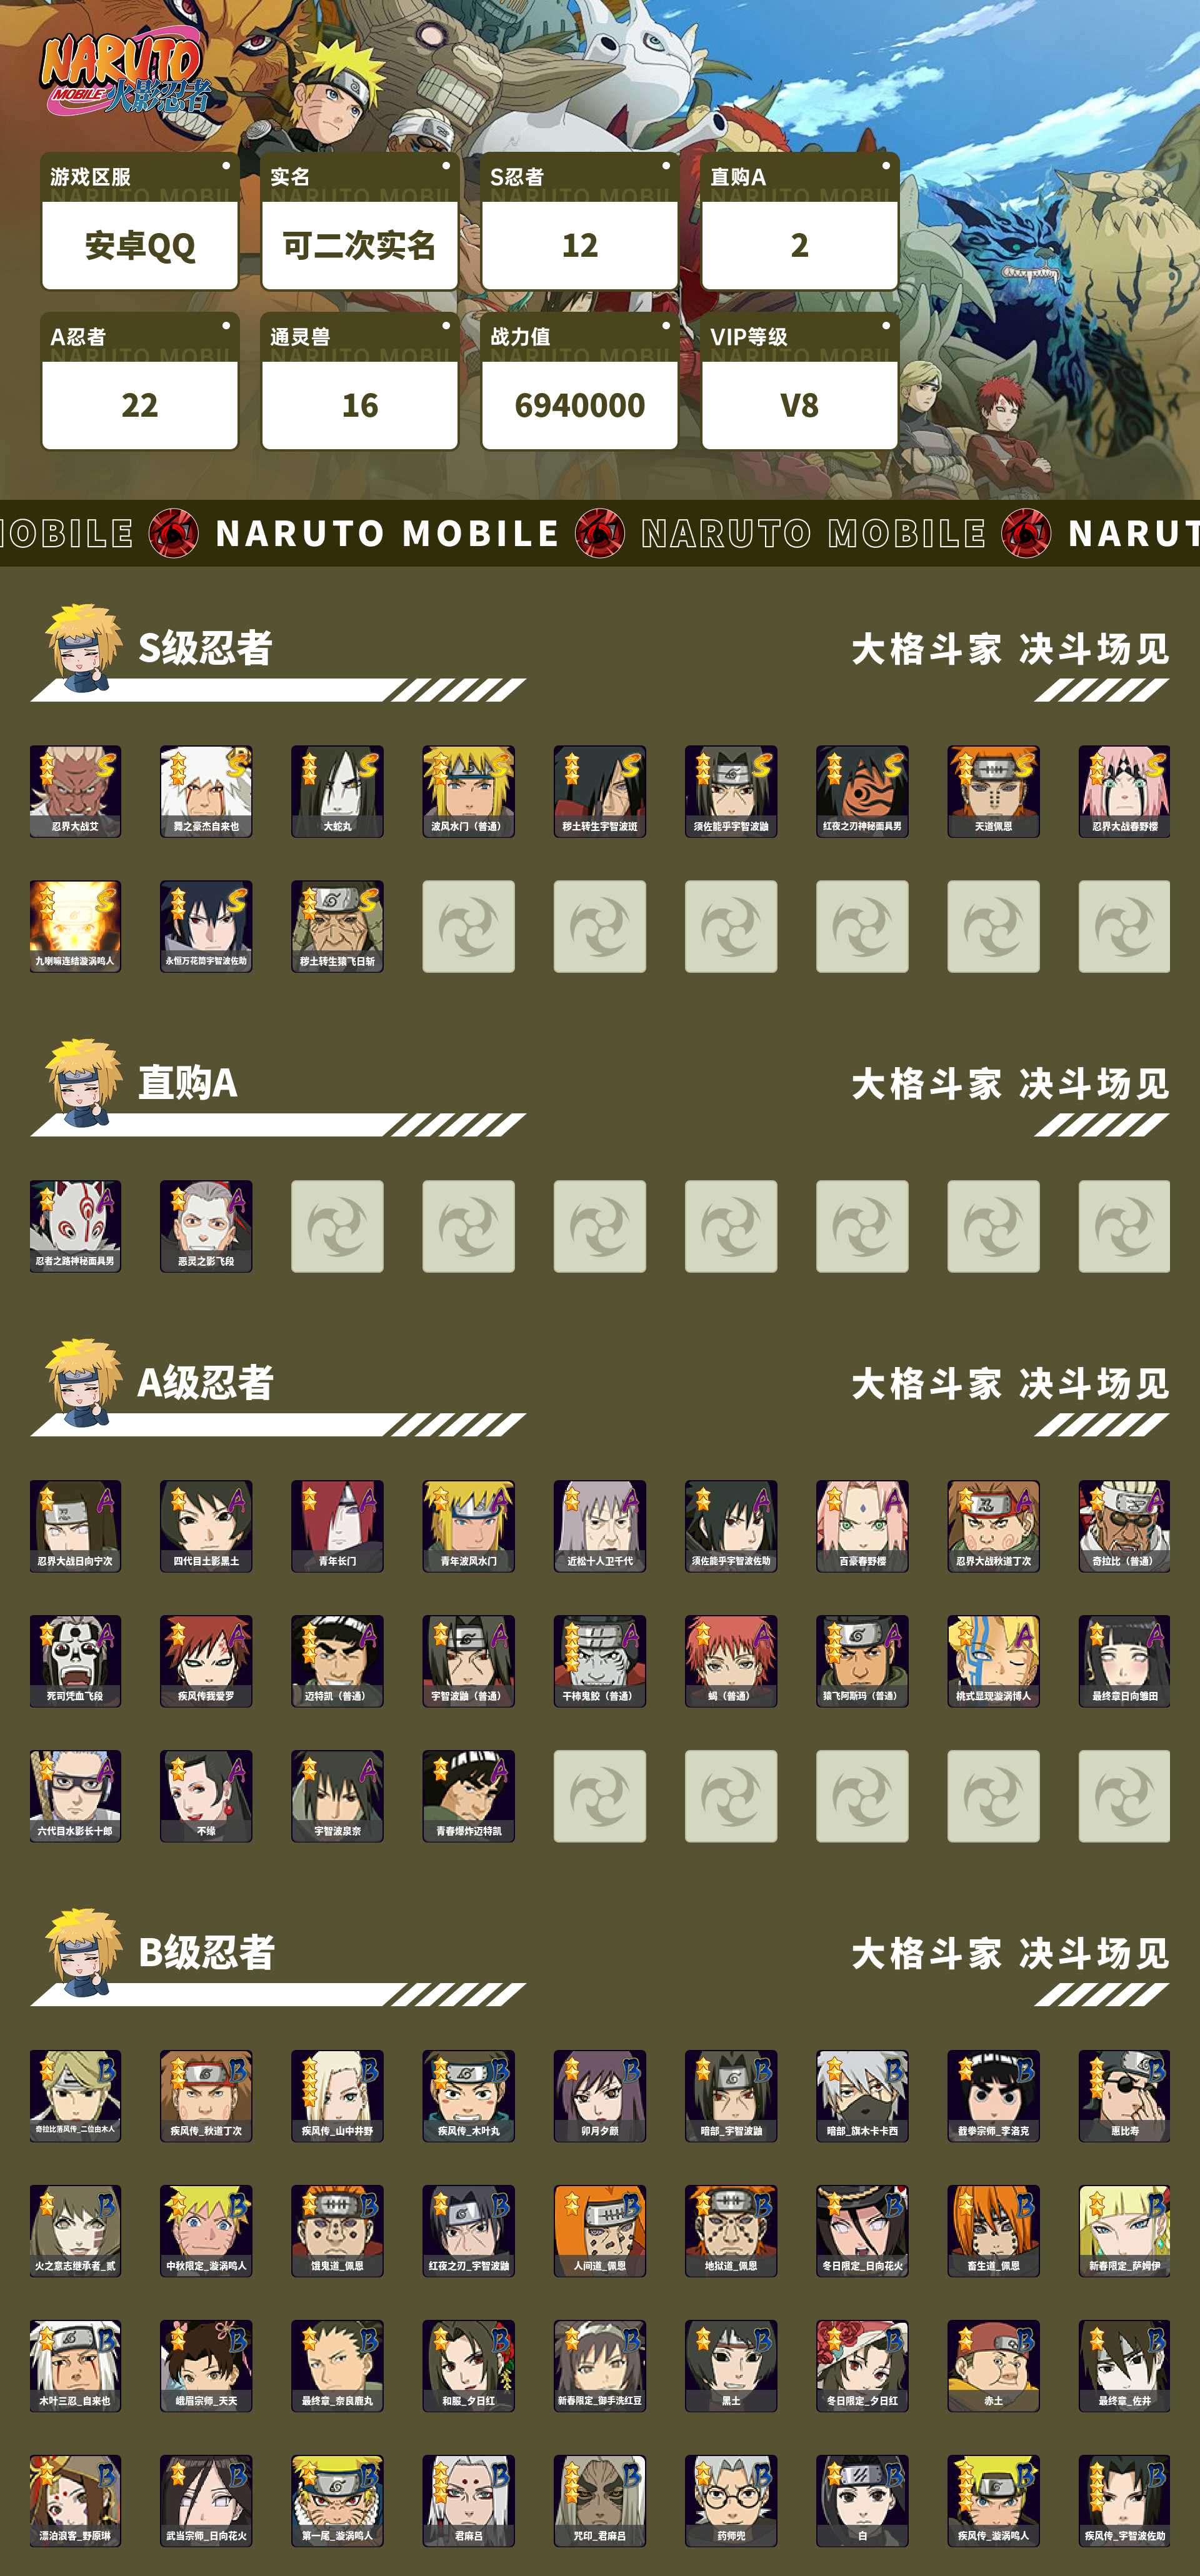
Task: Select 恶灵之影飞段 direct-purchase icon
Action: [206, 1226]
